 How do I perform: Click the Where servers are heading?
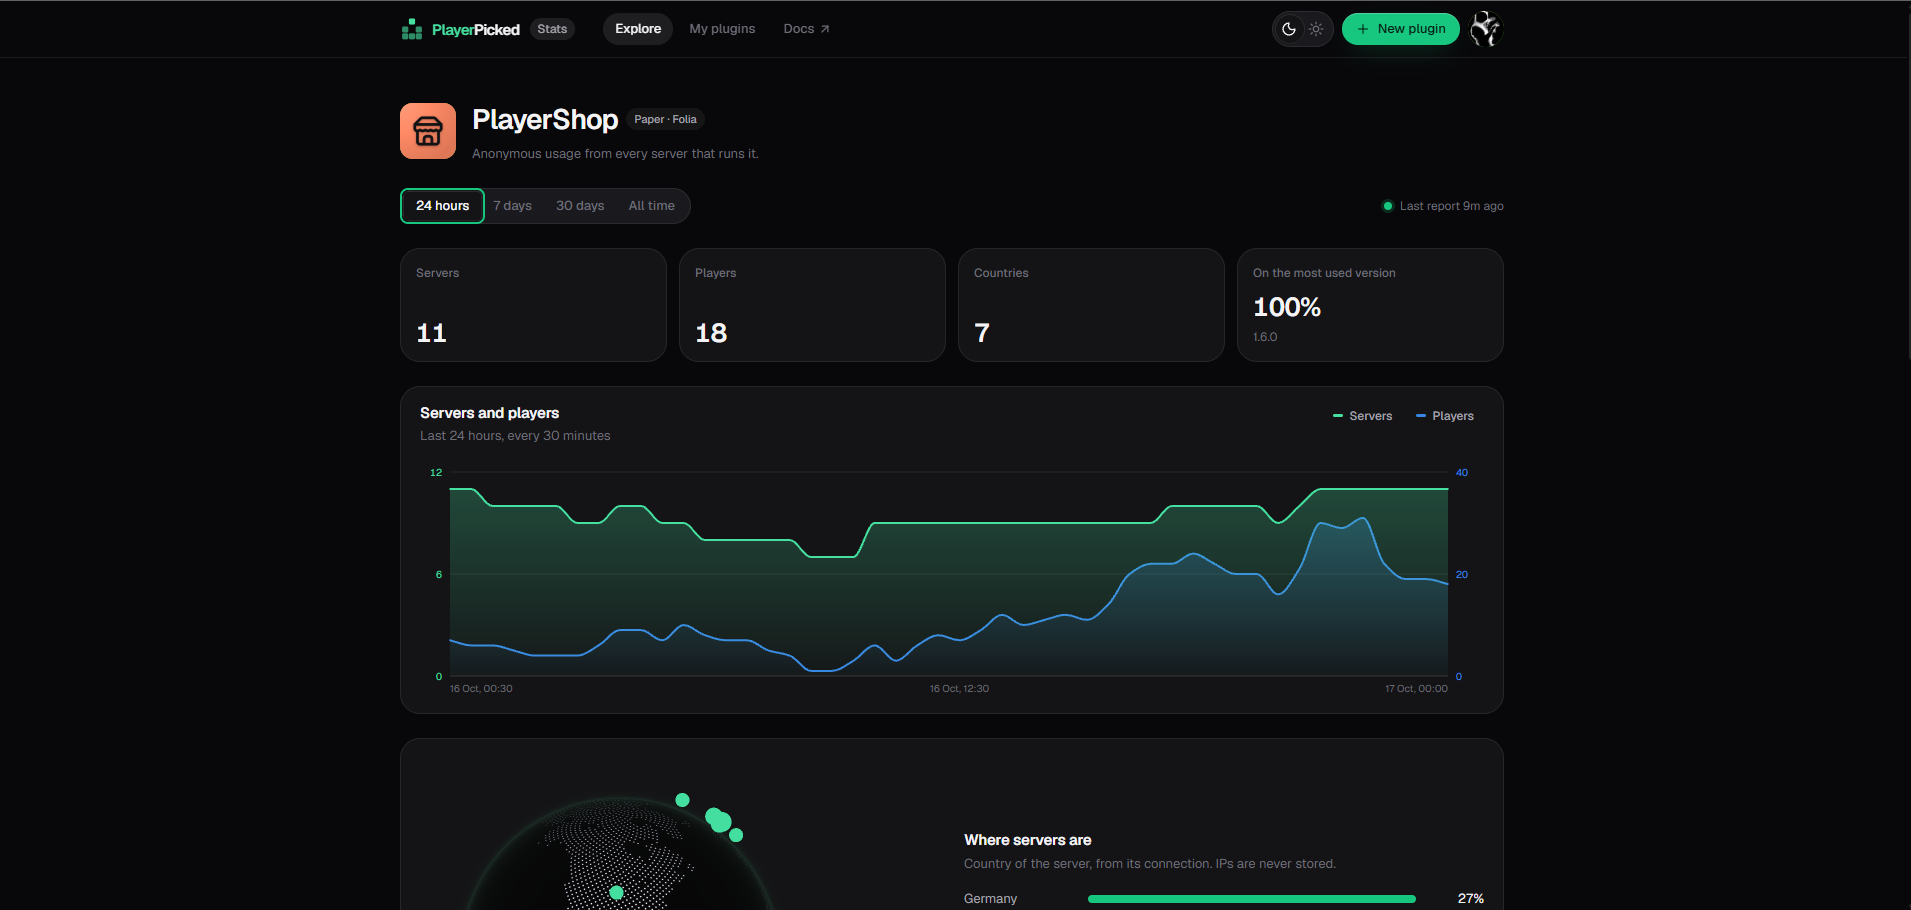[1027, 840]
